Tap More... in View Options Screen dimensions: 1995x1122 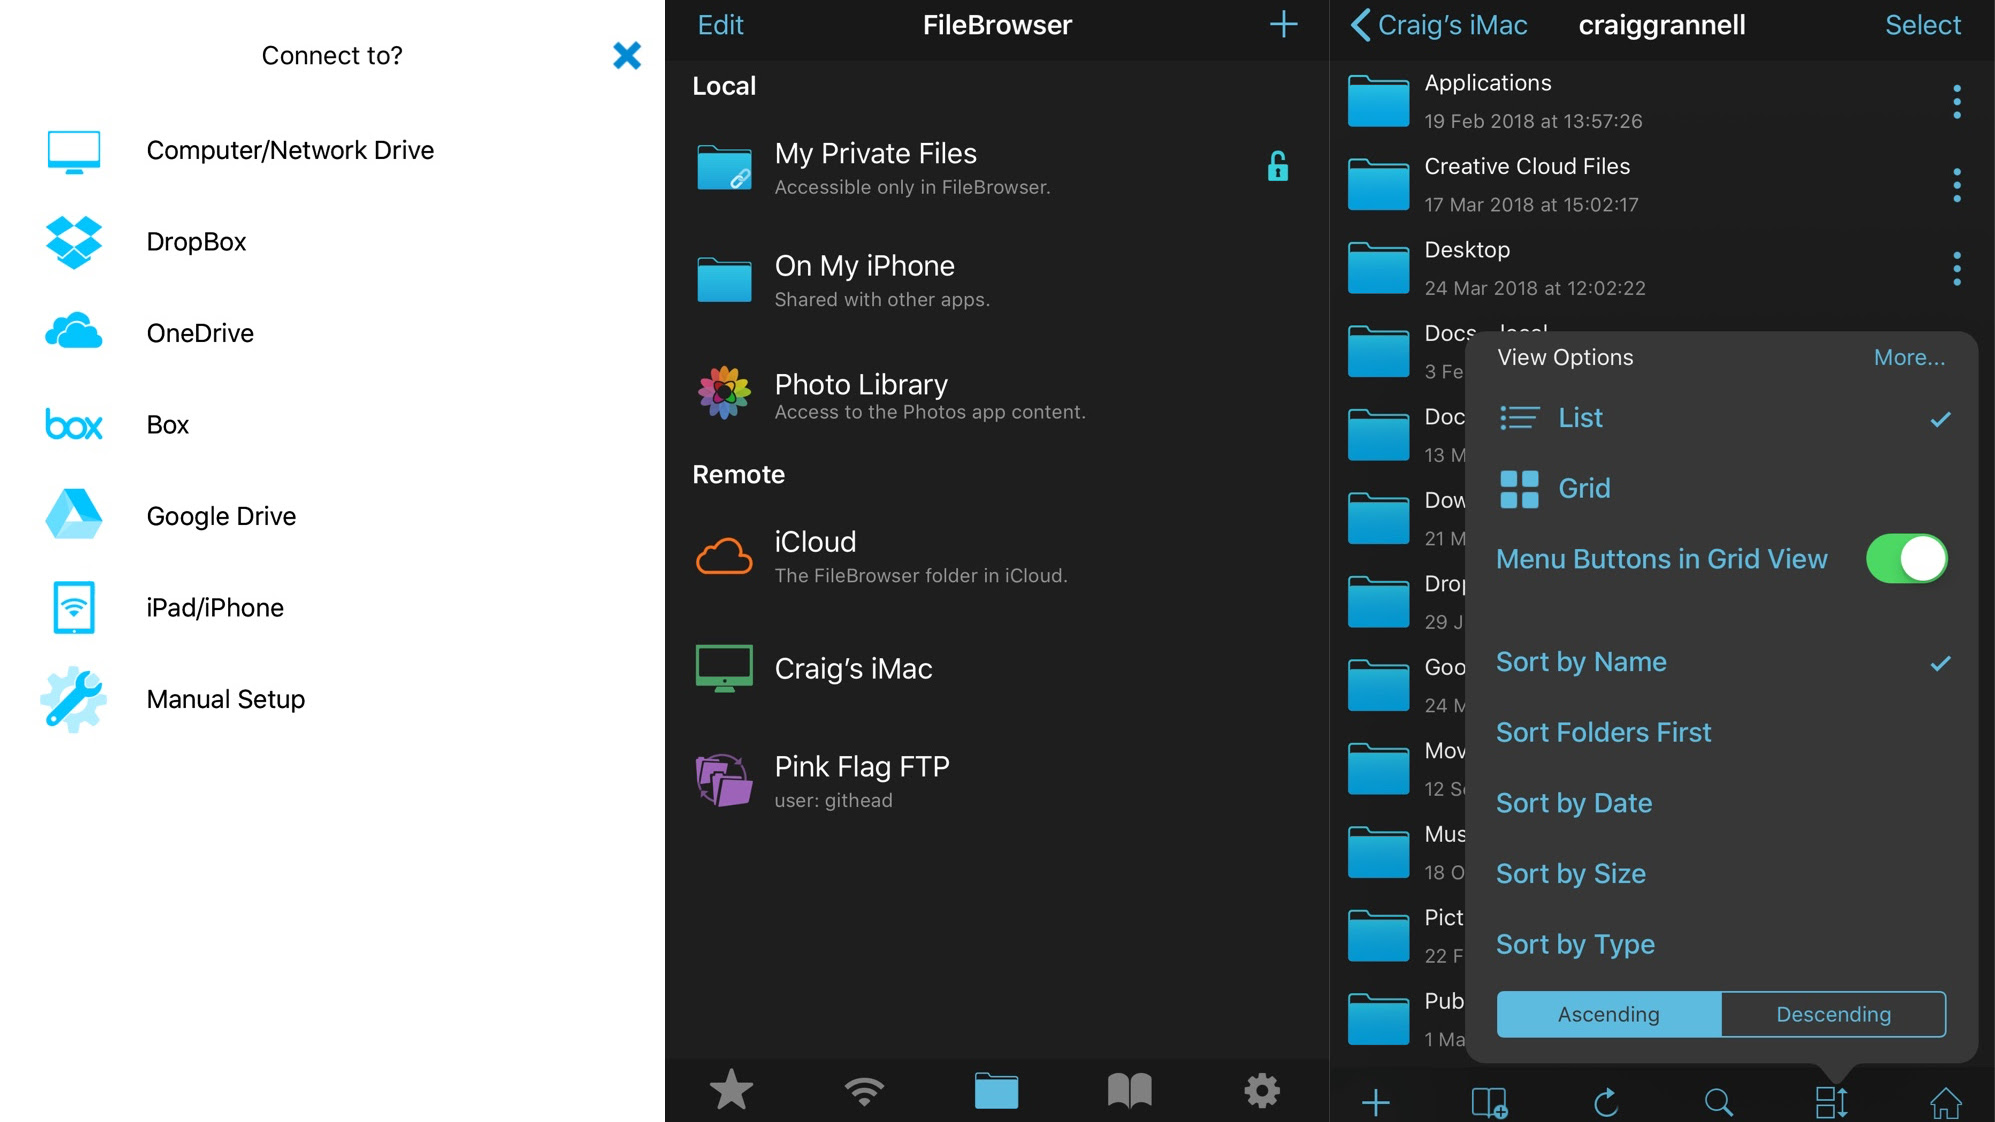[1909, 357]
